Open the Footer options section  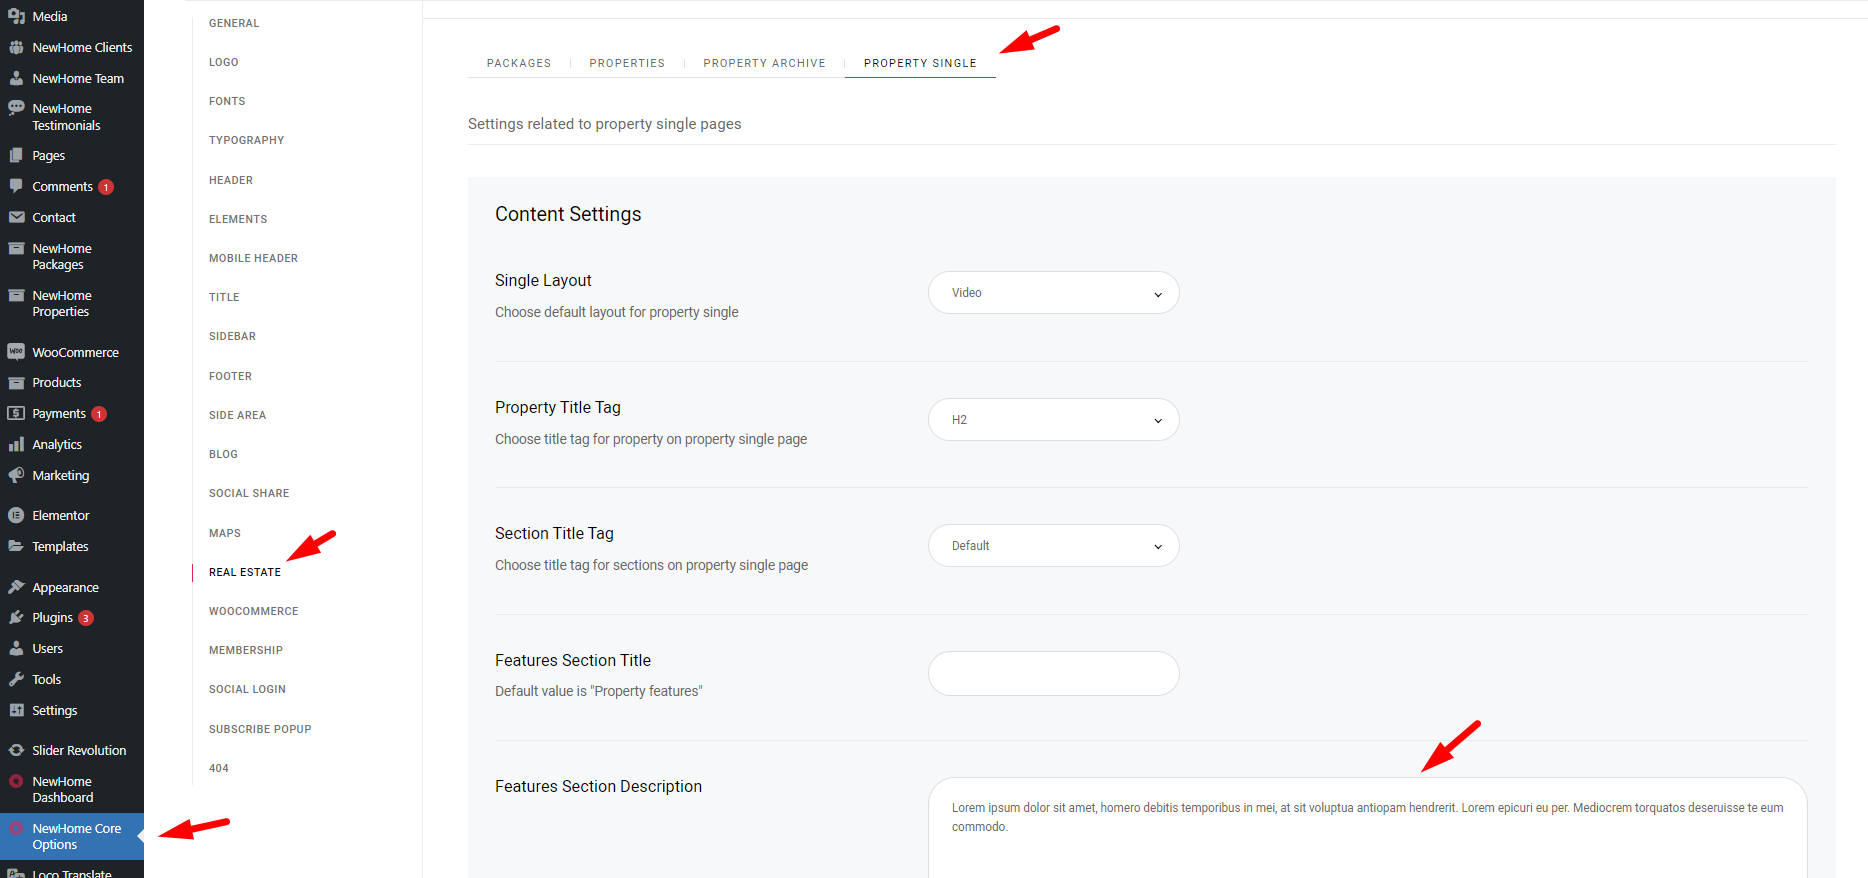coord(231,376)
